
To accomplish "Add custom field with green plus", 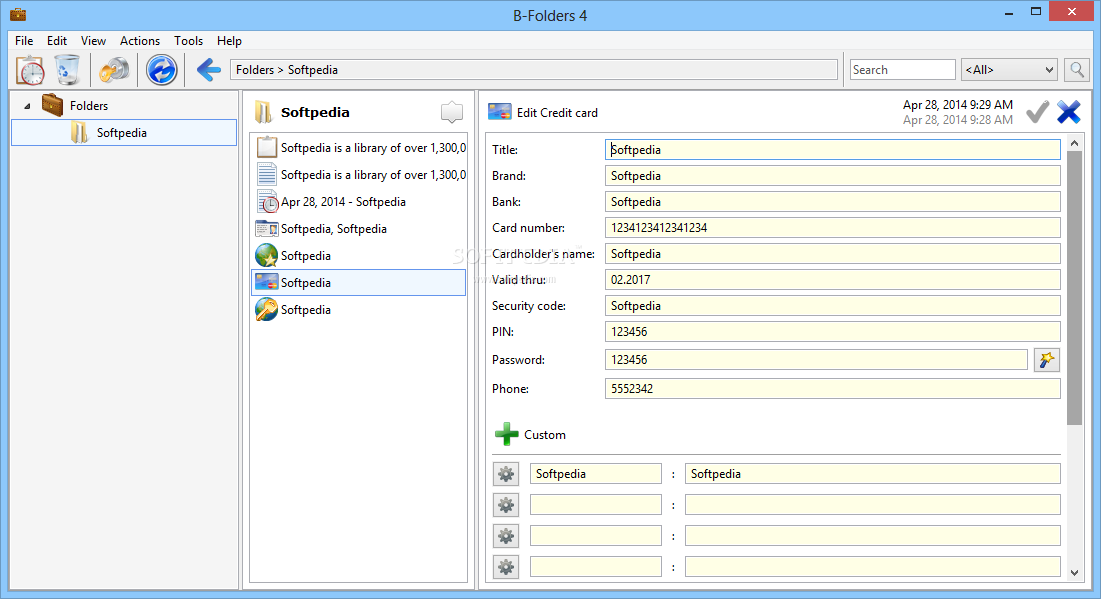I will (506, 435).
